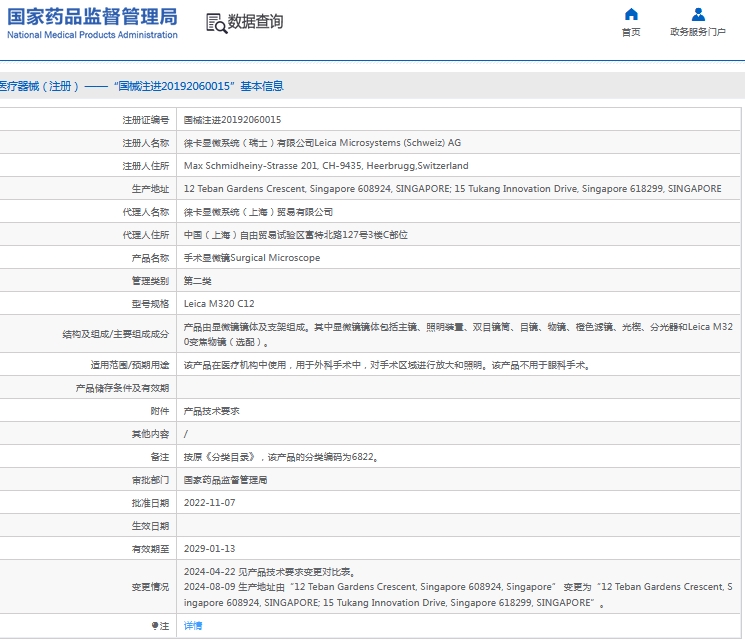Click the 产品储存条件及有效期 label
This screenshot has width=745, height=641.
[x=122, y=388]
